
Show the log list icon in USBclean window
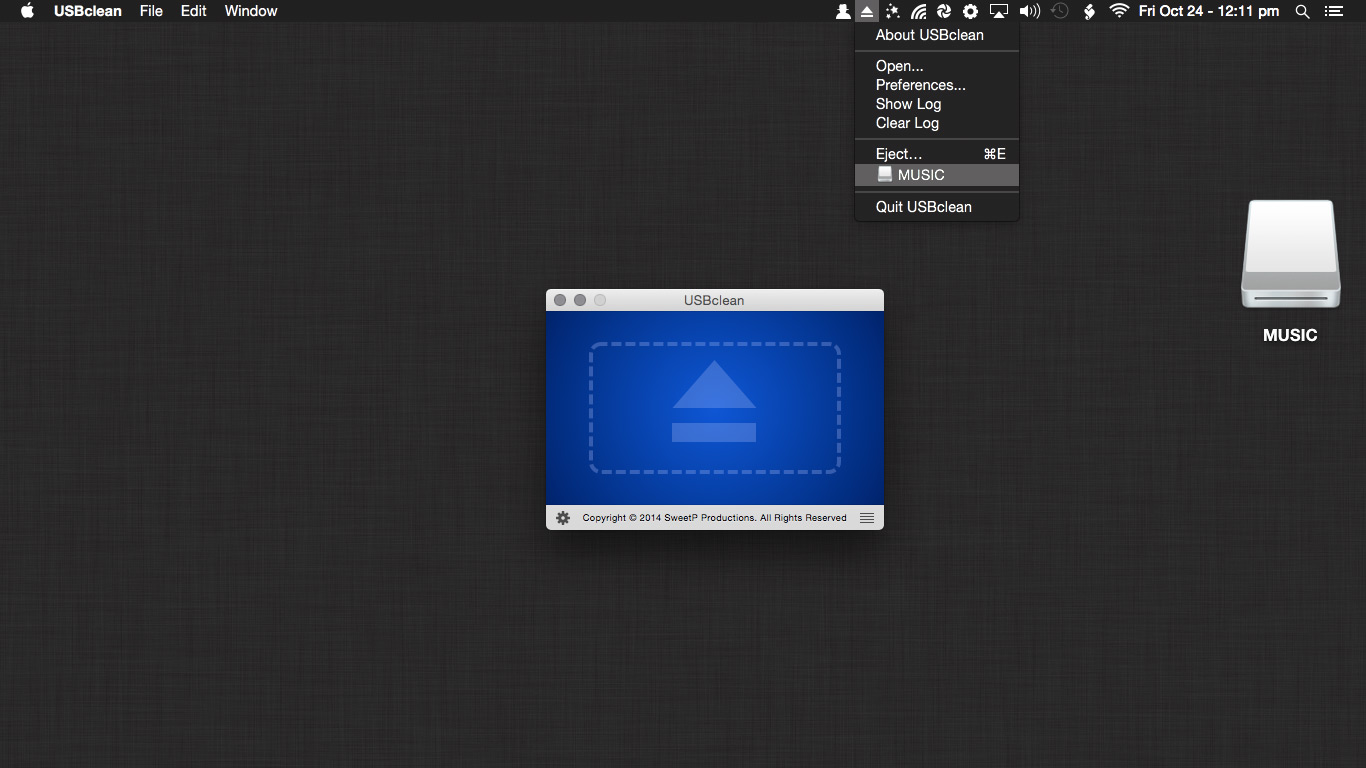(x=867, y=518)
